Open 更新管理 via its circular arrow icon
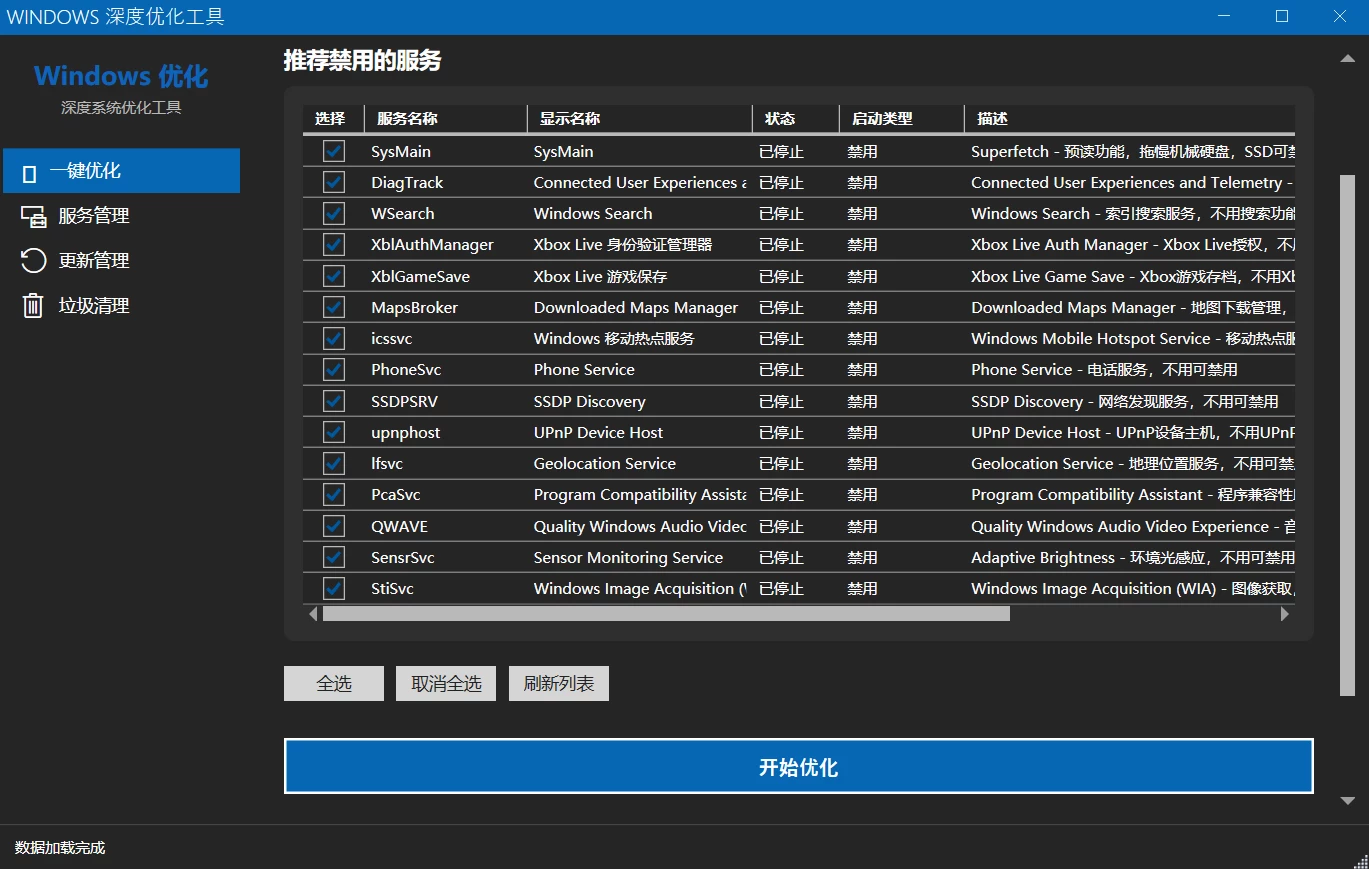This screenshot has height=869, width=1369. point(33,260)
